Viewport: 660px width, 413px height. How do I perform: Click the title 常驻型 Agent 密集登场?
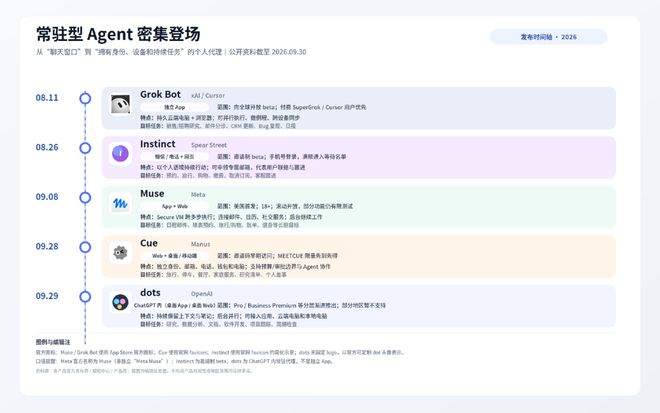pos(118,34)
